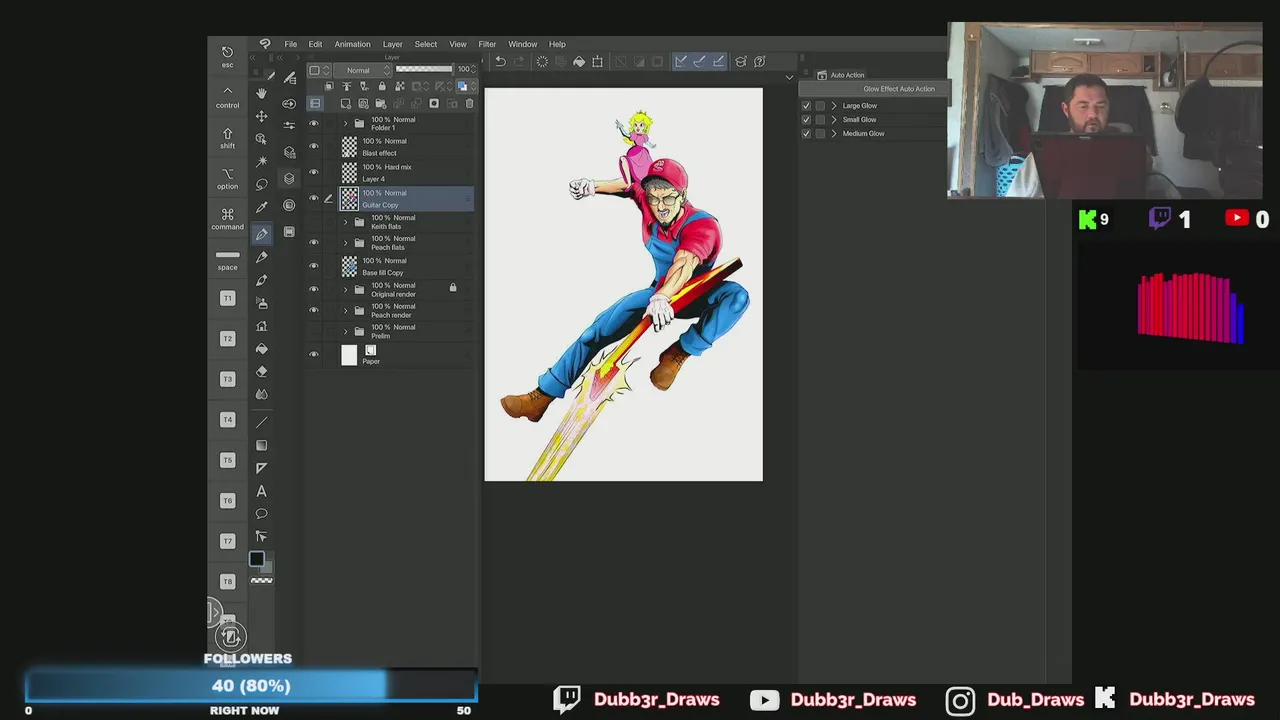
Task: Open the File menu
Action: (290, 44)
